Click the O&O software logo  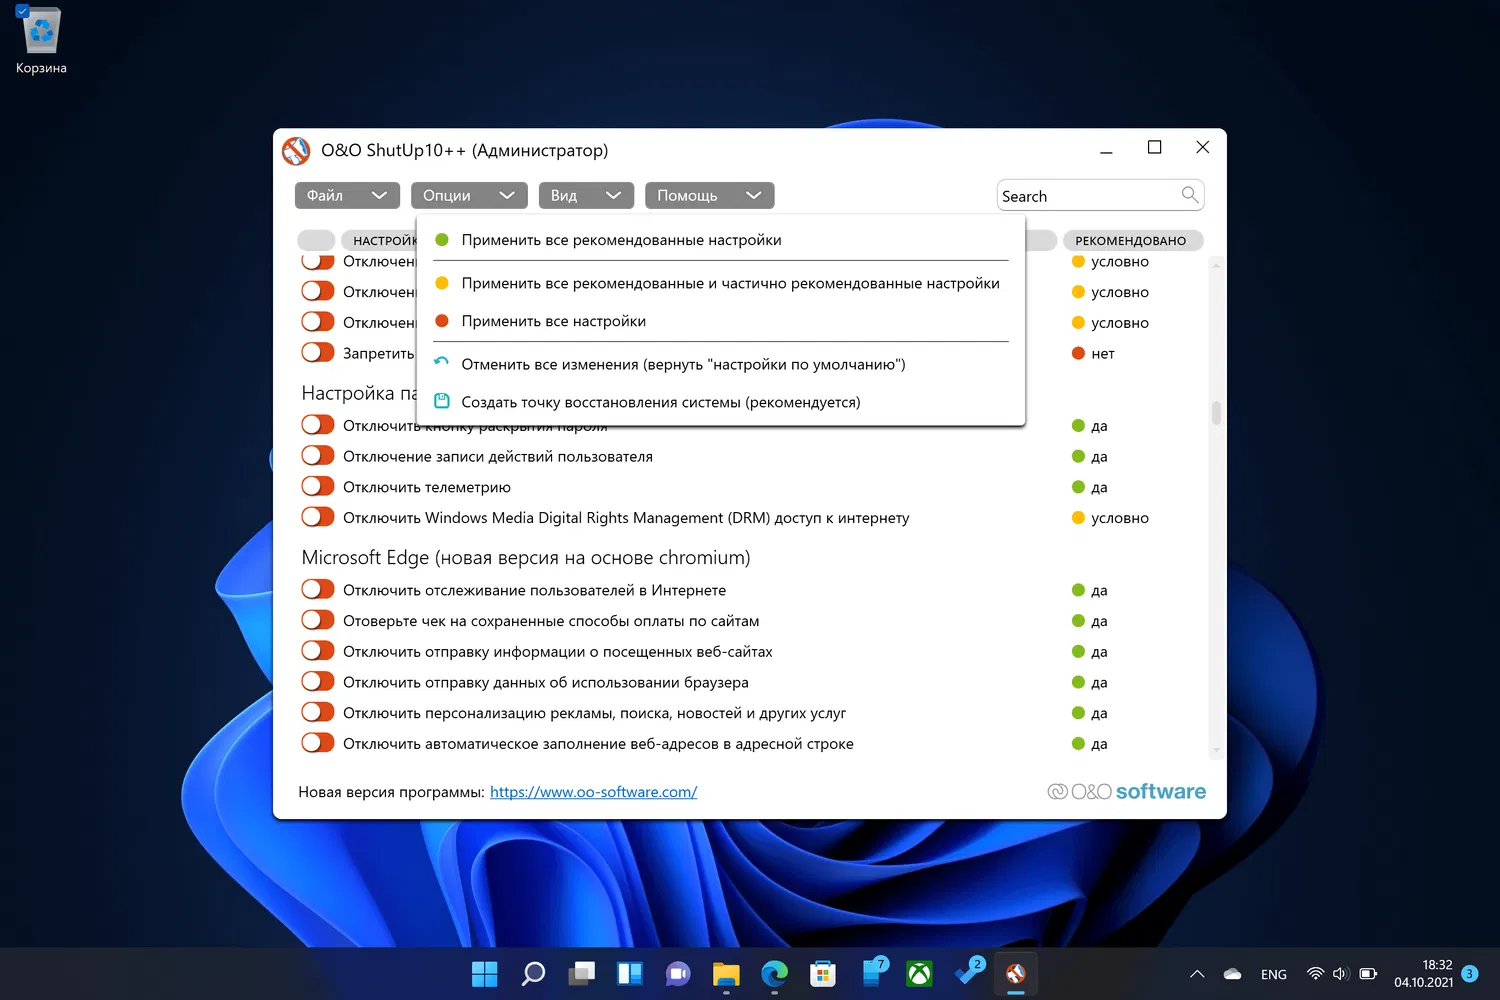tap(1126, 792)
